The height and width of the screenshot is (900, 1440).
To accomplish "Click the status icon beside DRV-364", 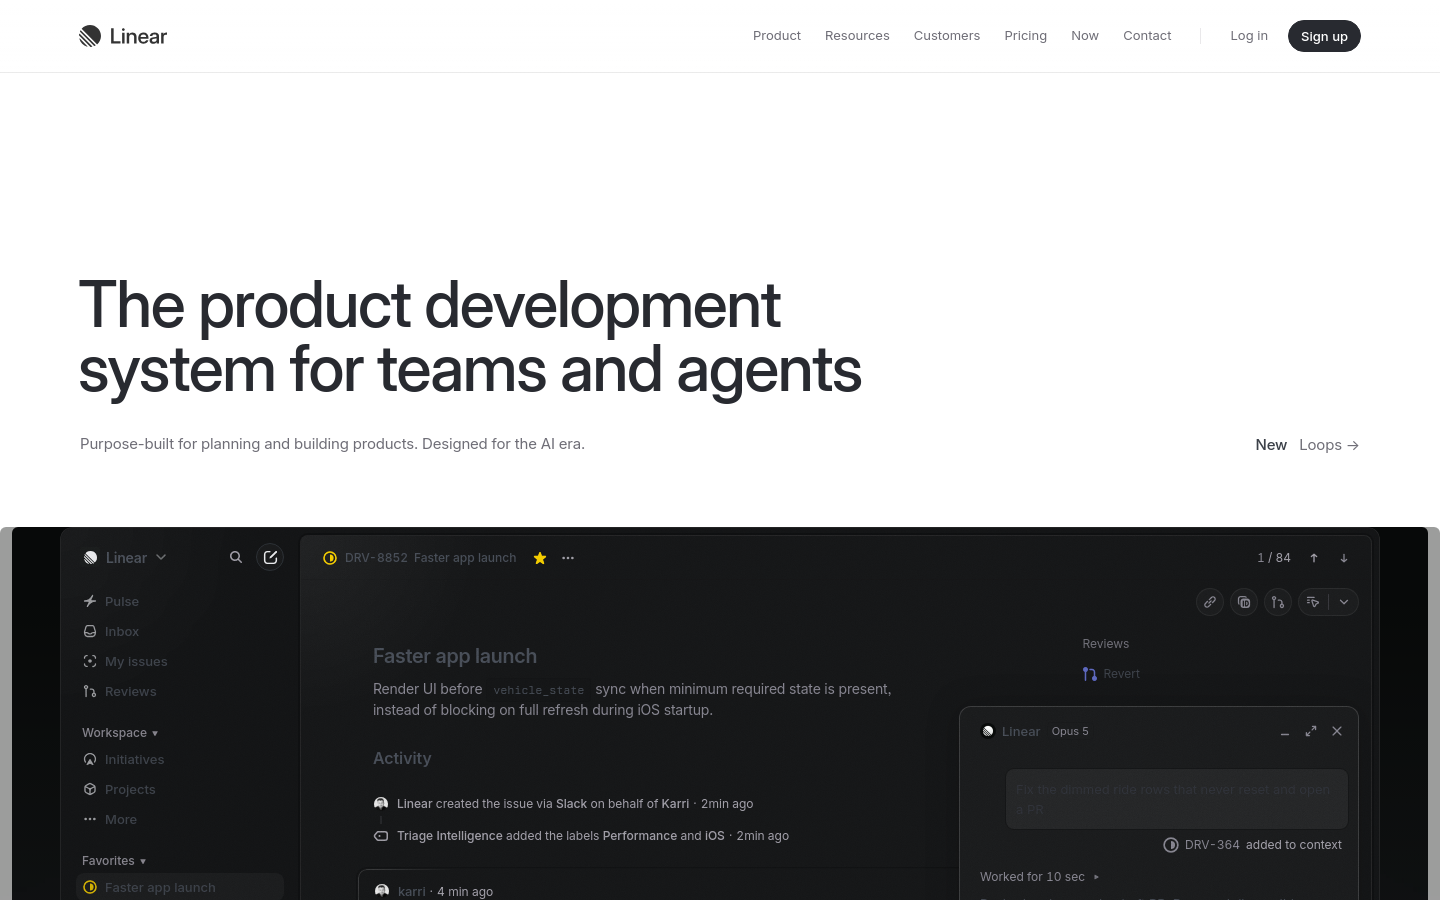I will 1171,845.
